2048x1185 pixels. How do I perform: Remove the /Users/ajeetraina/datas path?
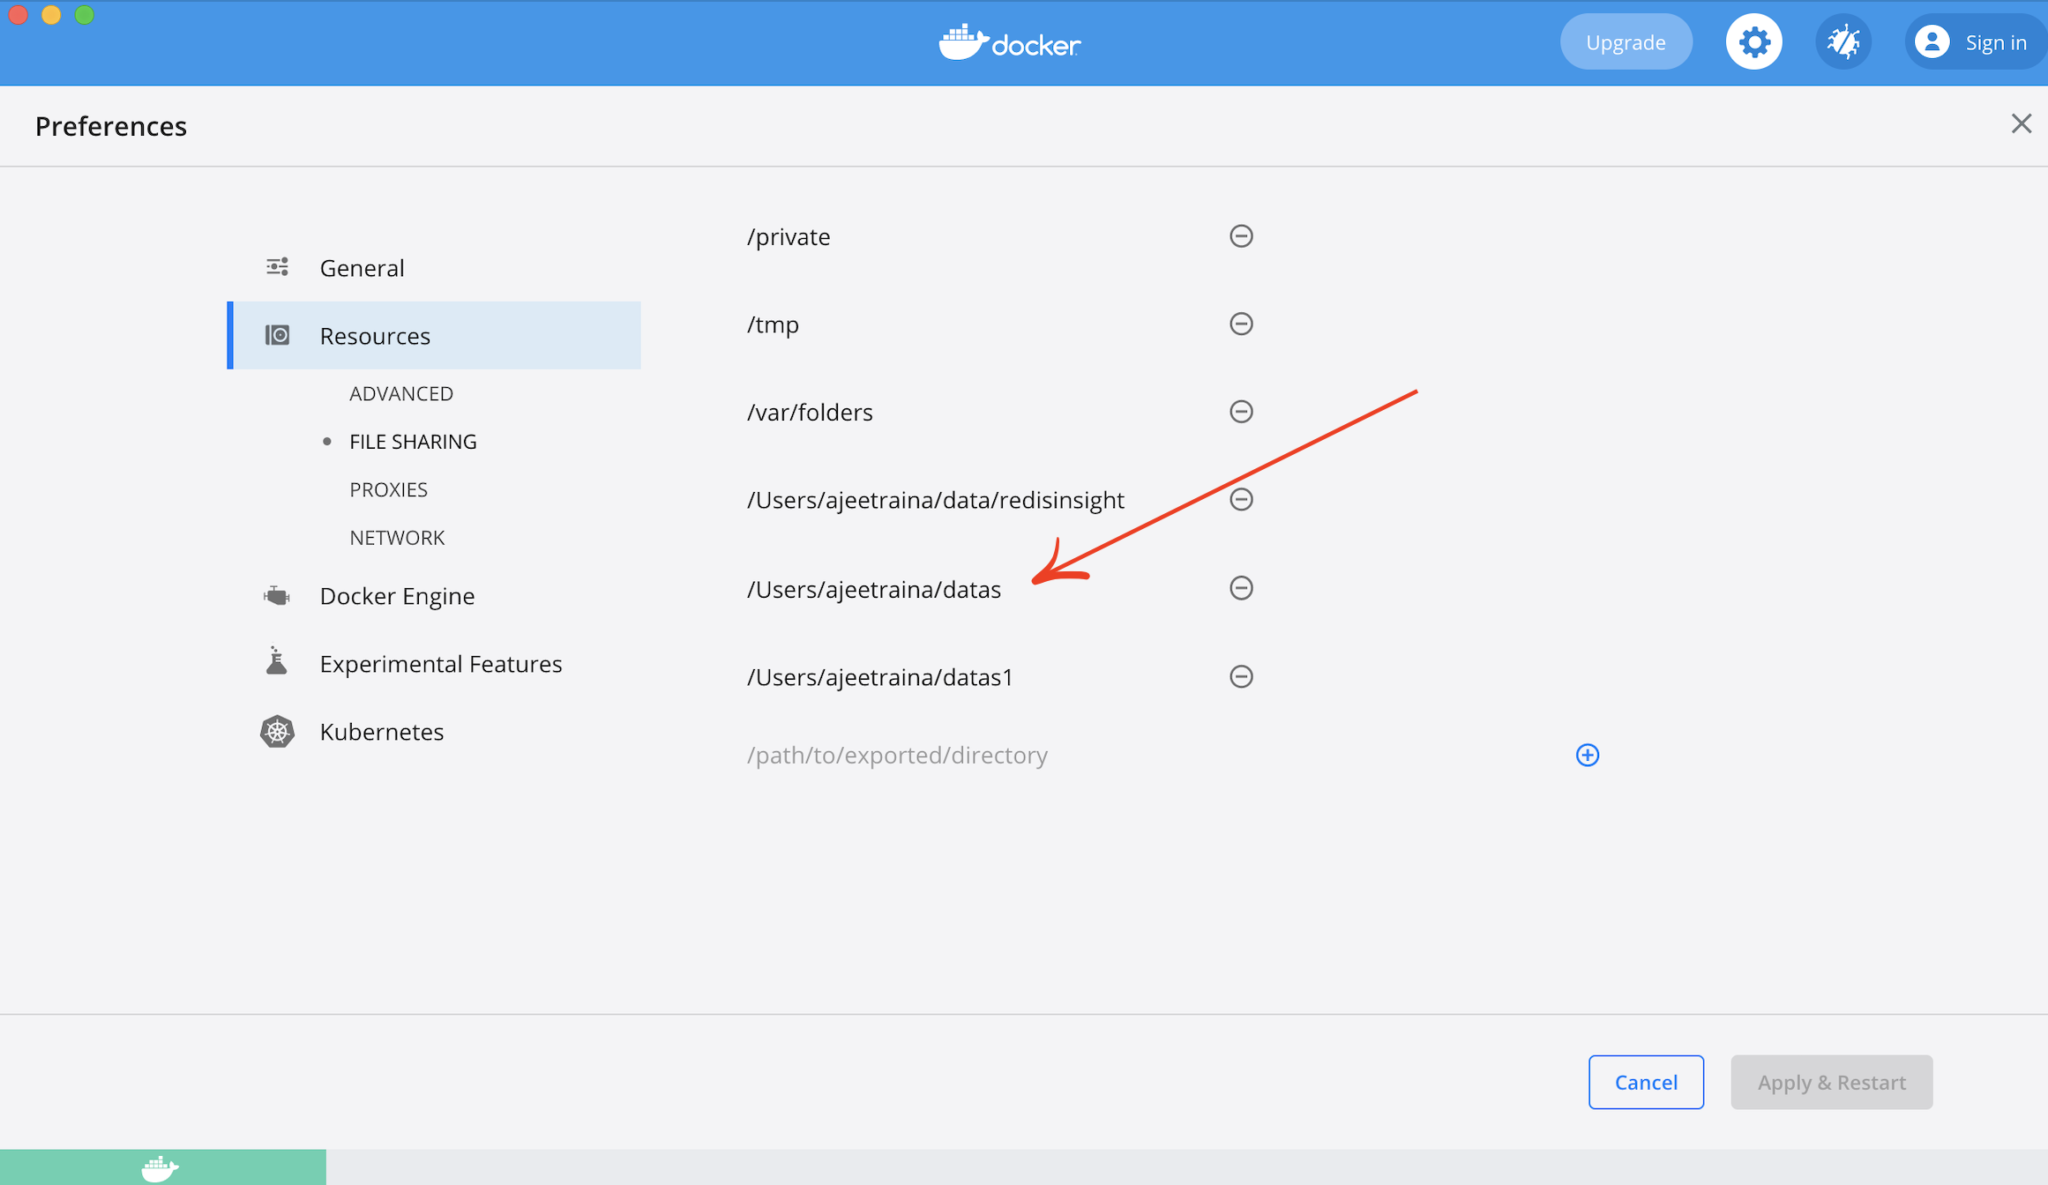click(x=1240, y=588)
